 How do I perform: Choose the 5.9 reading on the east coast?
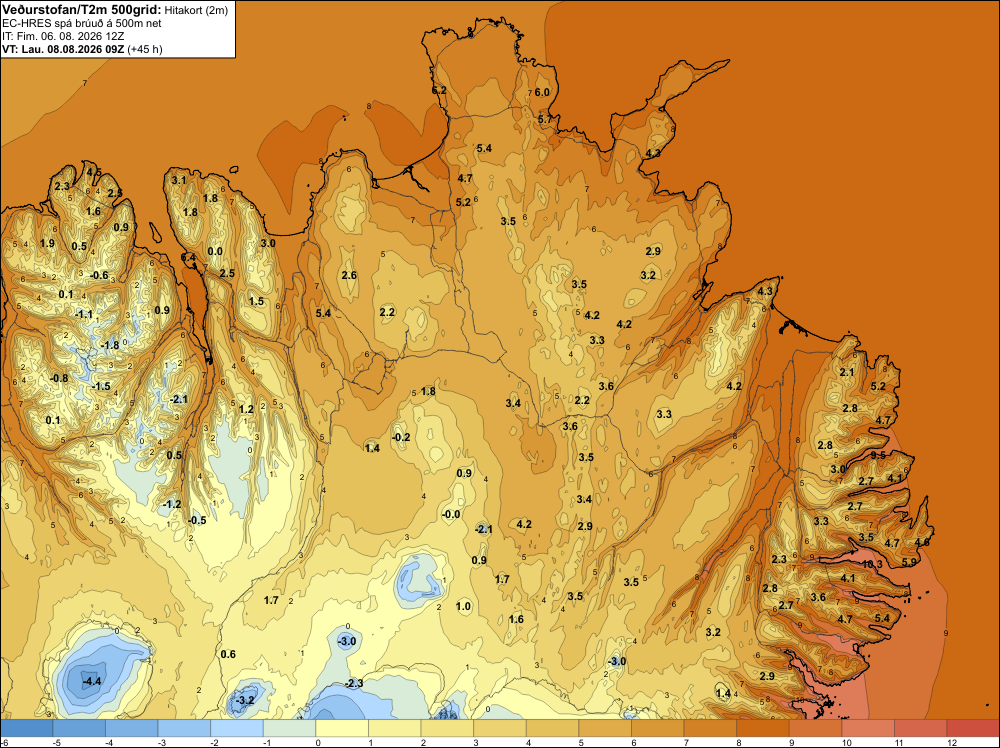coord(909,562)
